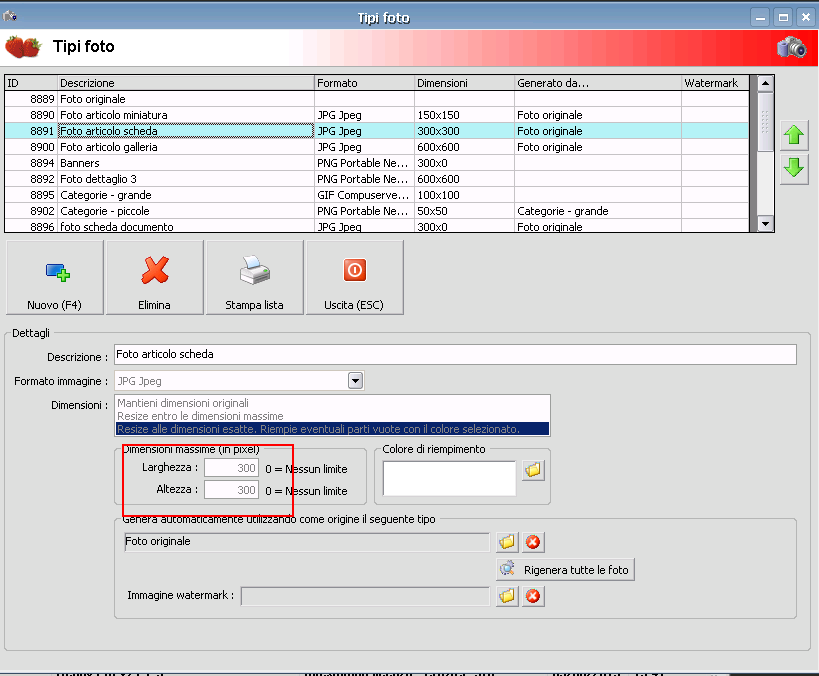Select row 'Categorie - piccole'
Image resolution: width=819 pixels, height=676 pixels.
[x=377, y=211]
